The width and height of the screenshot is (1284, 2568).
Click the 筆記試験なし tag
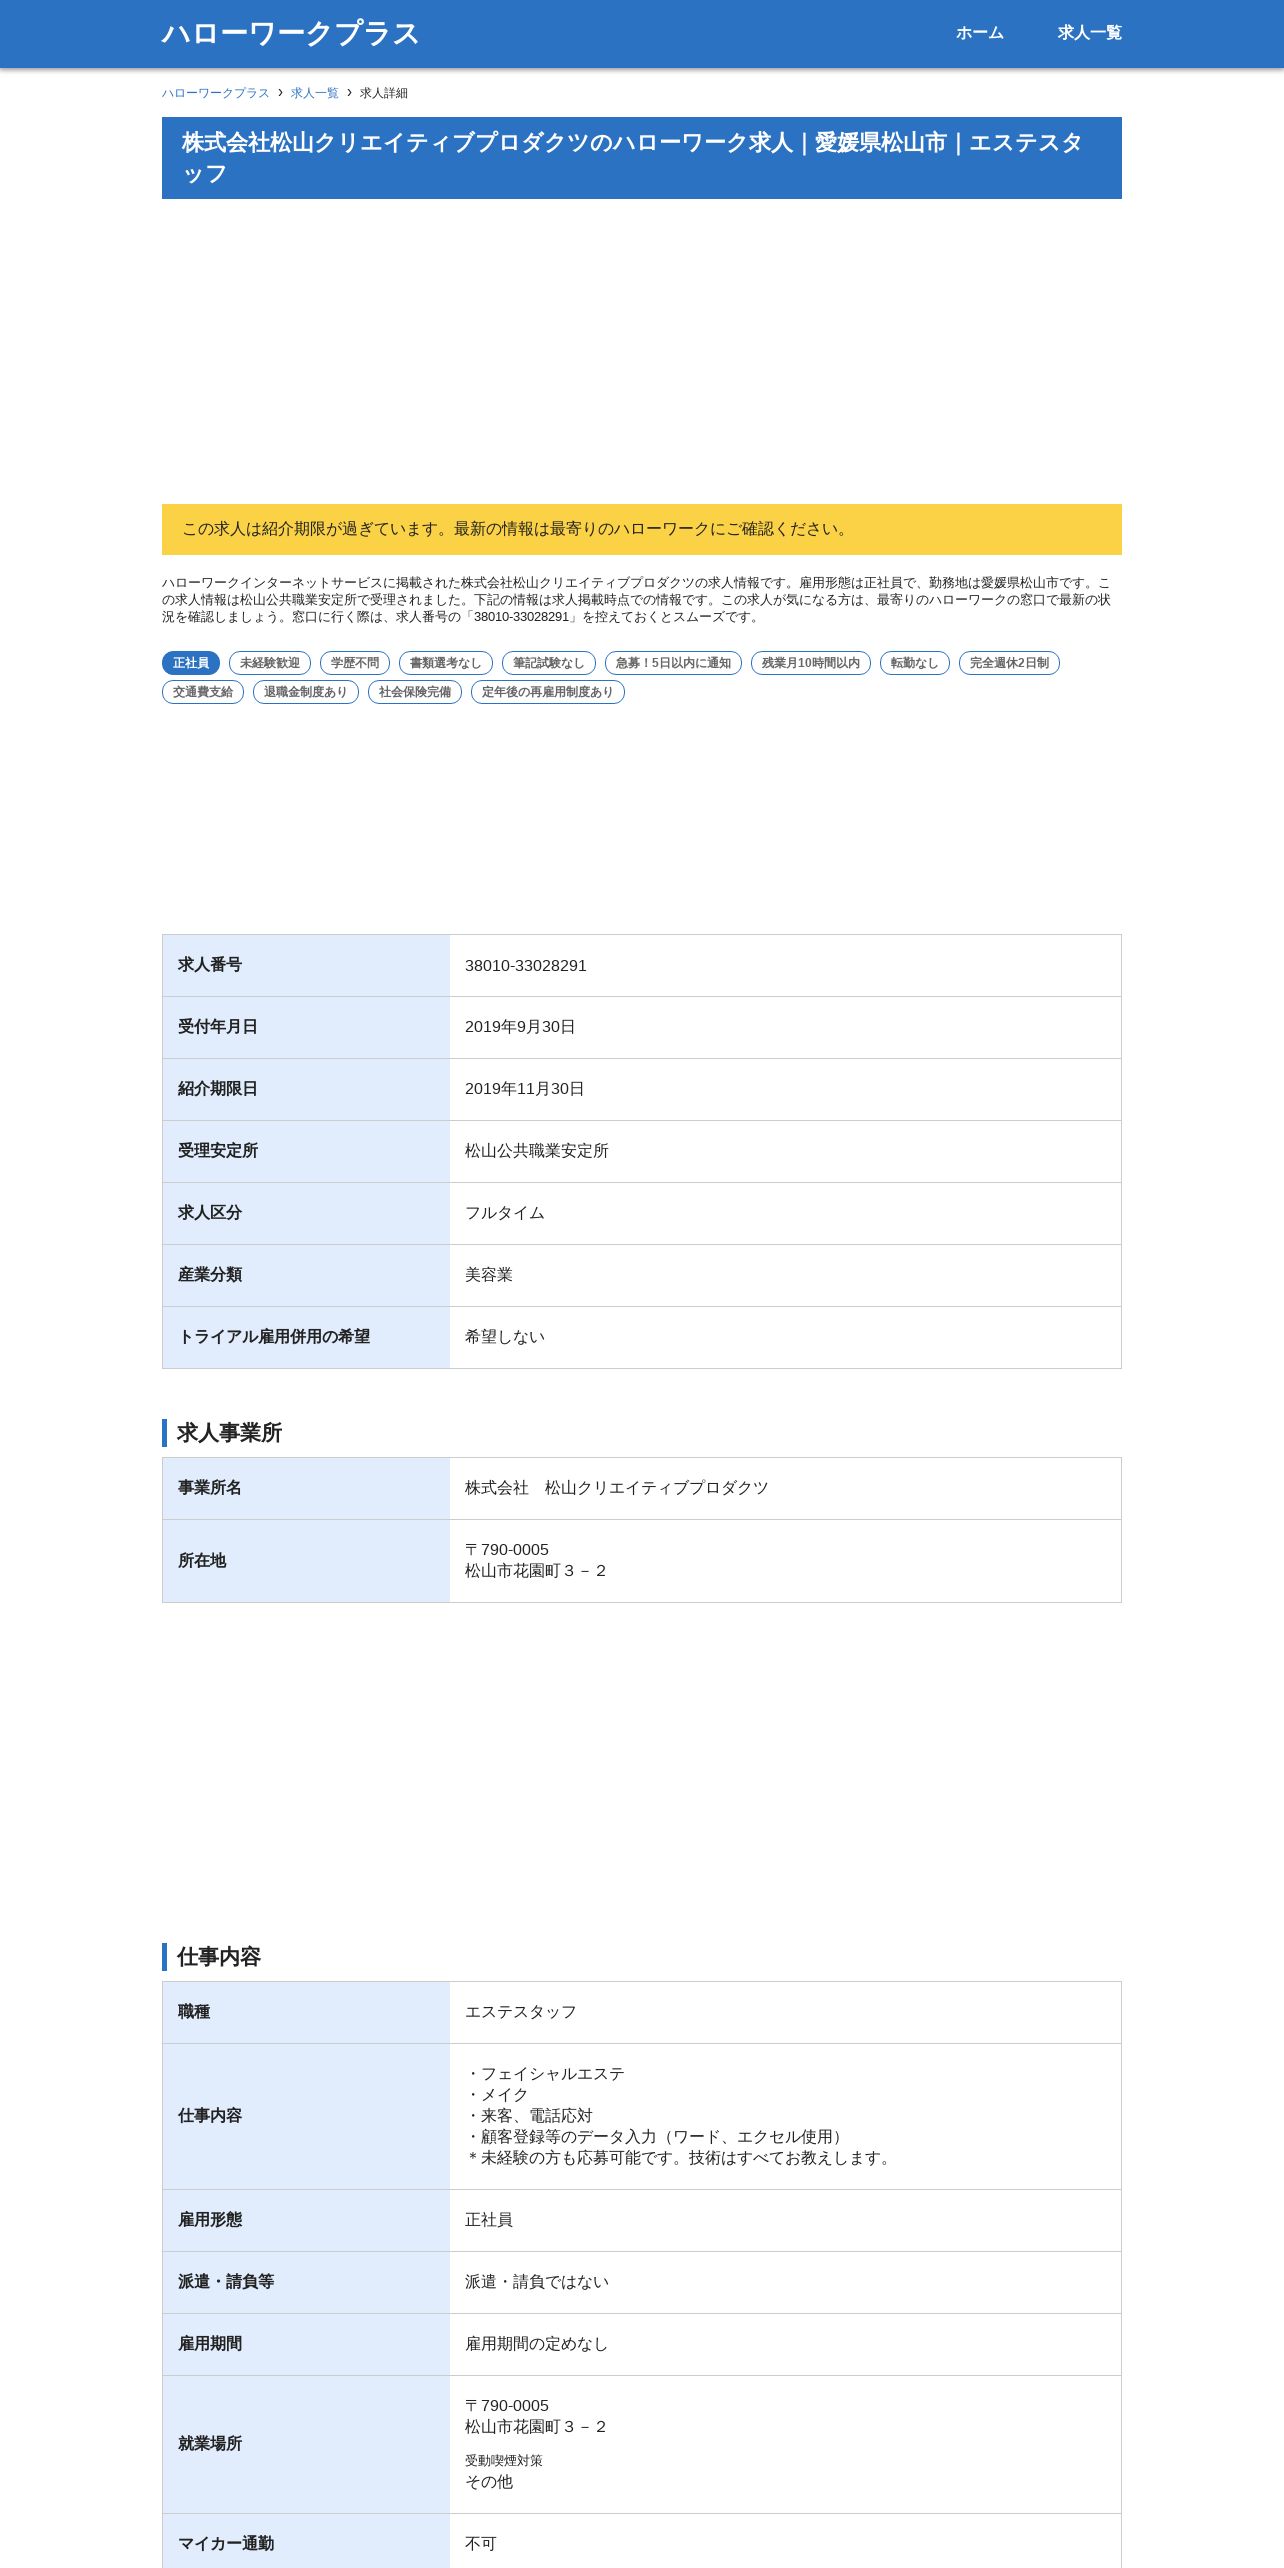(549, 663)
